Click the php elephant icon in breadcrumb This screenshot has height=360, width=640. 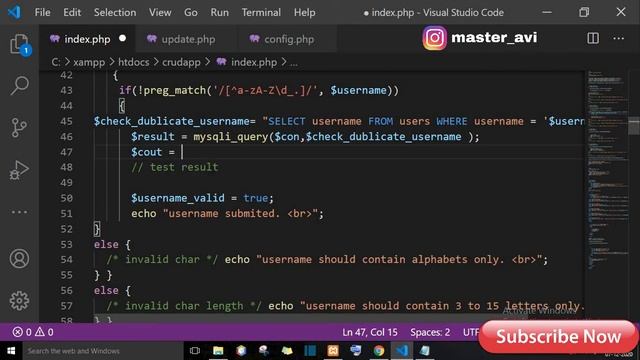pyautogui.click(x=222, y=62)
